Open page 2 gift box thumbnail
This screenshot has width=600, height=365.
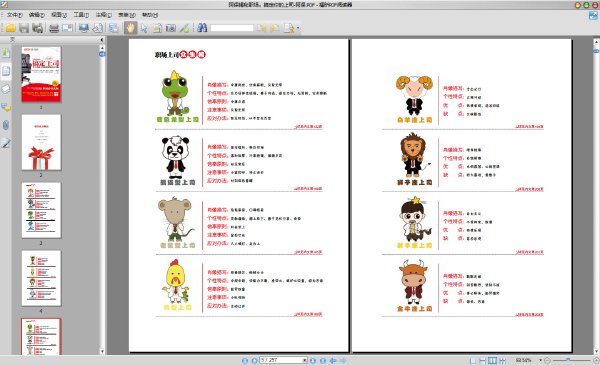pos(41,142)
